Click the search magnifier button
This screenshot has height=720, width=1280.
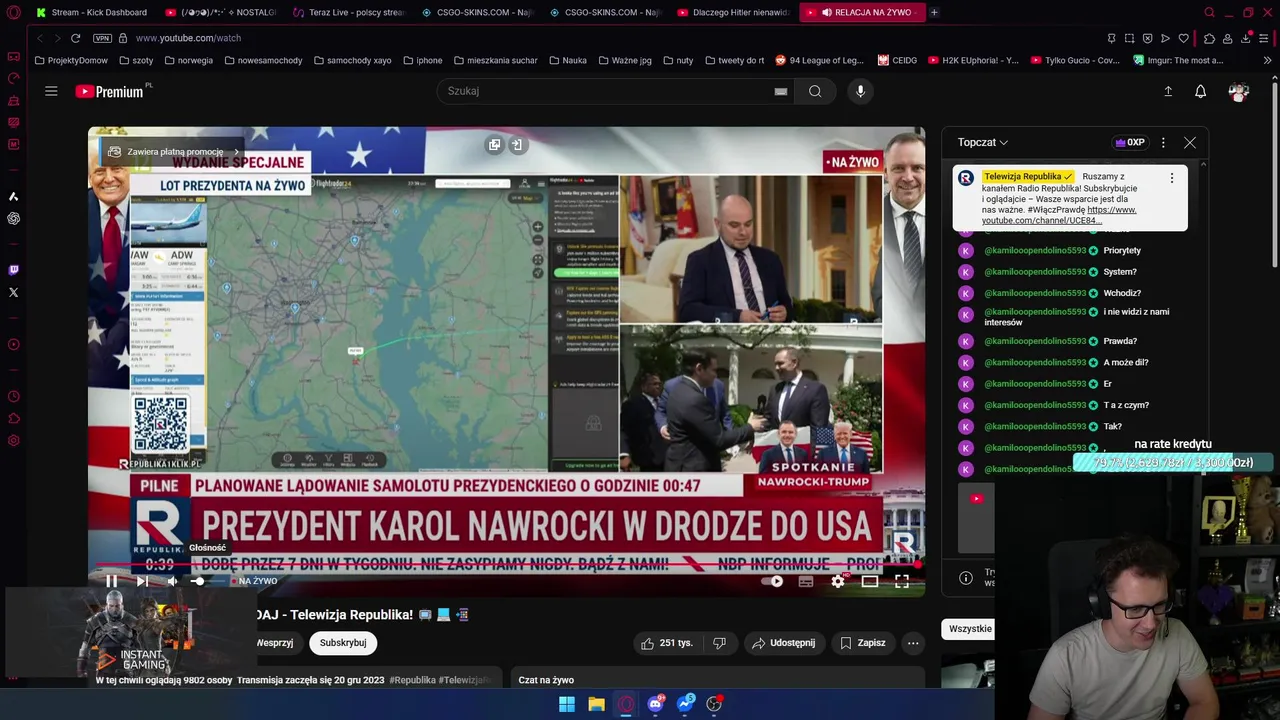coord(815,91)
